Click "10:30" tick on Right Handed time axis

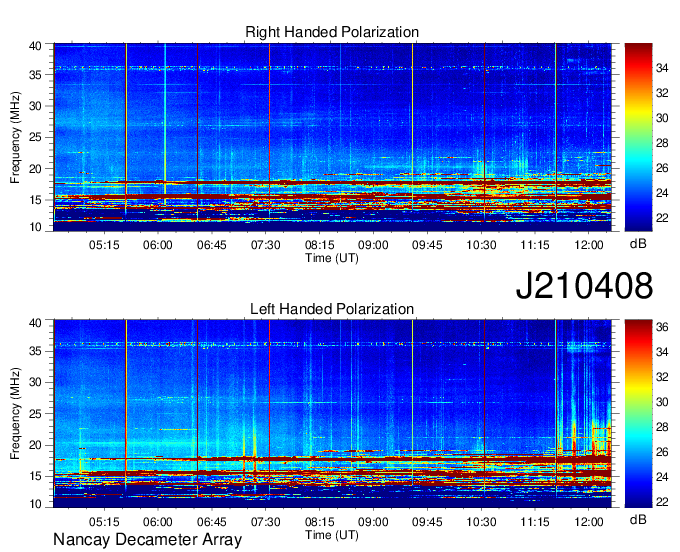tap(481, 245)
